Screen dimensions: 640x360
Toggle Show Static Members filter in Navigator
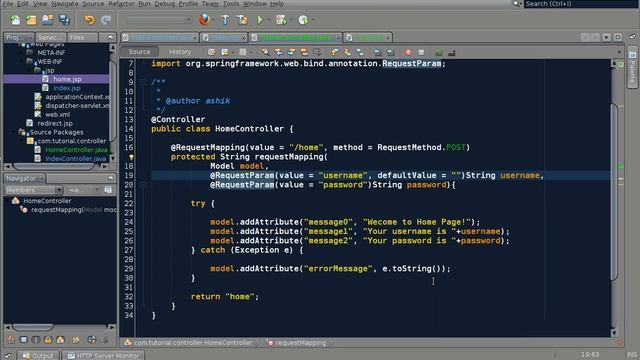[x=36, y=340]
